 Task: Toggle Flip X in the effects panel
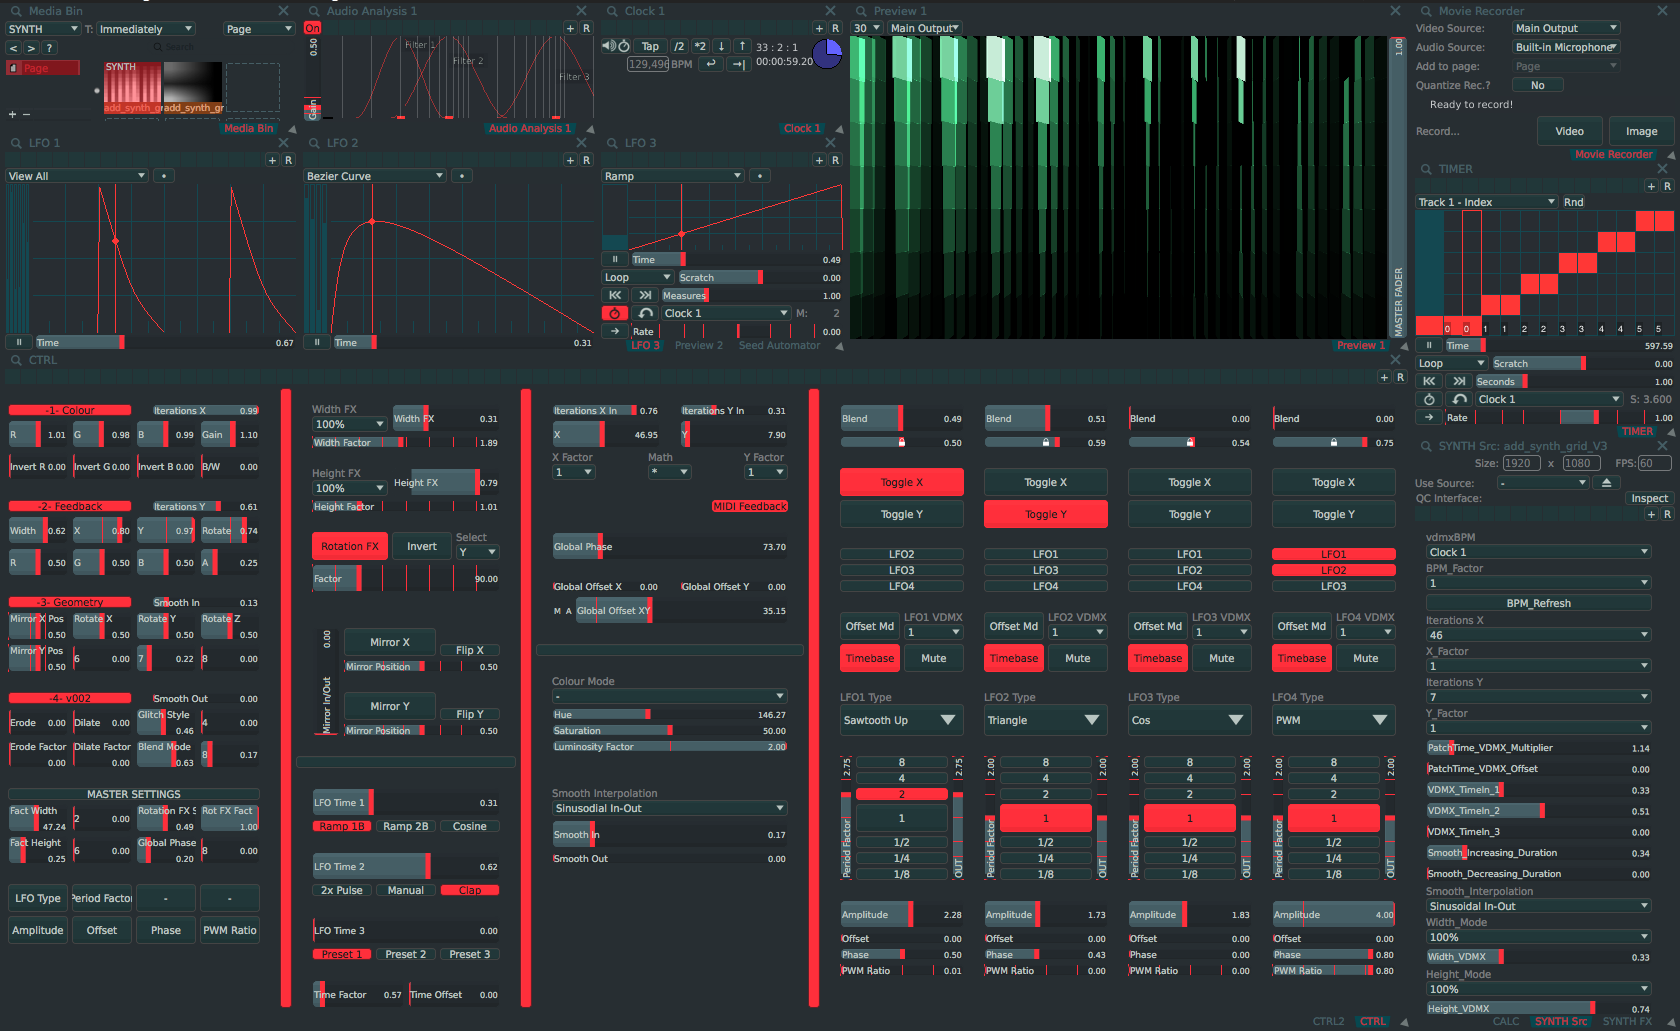pos(470,649)
